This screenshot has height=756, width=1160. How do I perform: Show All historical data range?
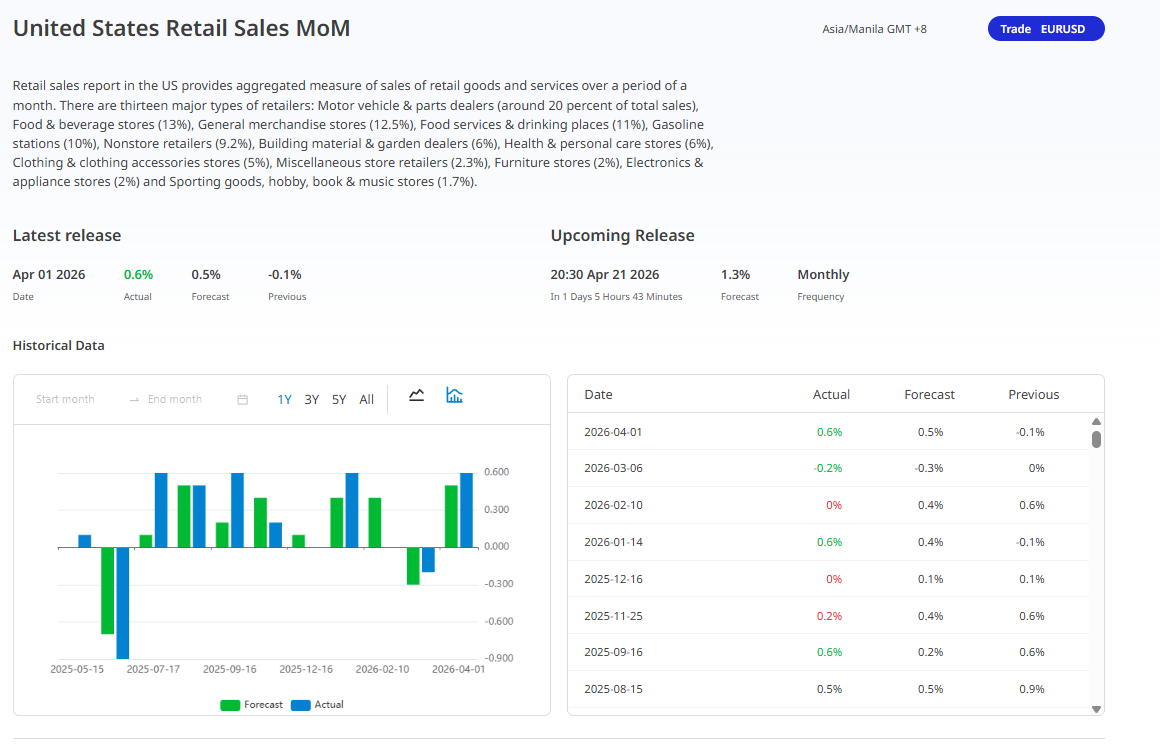(366, 400)
